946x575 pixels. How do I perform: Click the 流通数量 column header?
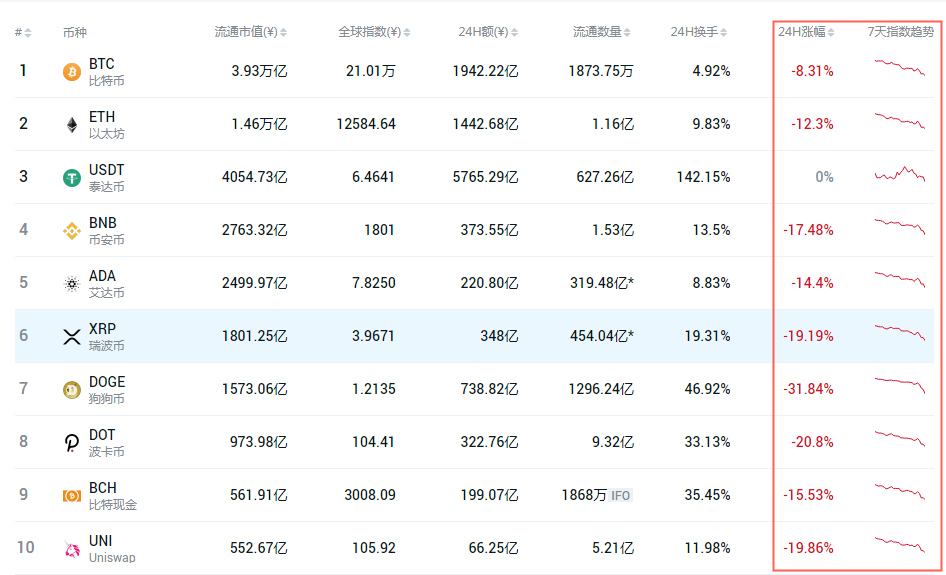[x=603, y=33]
